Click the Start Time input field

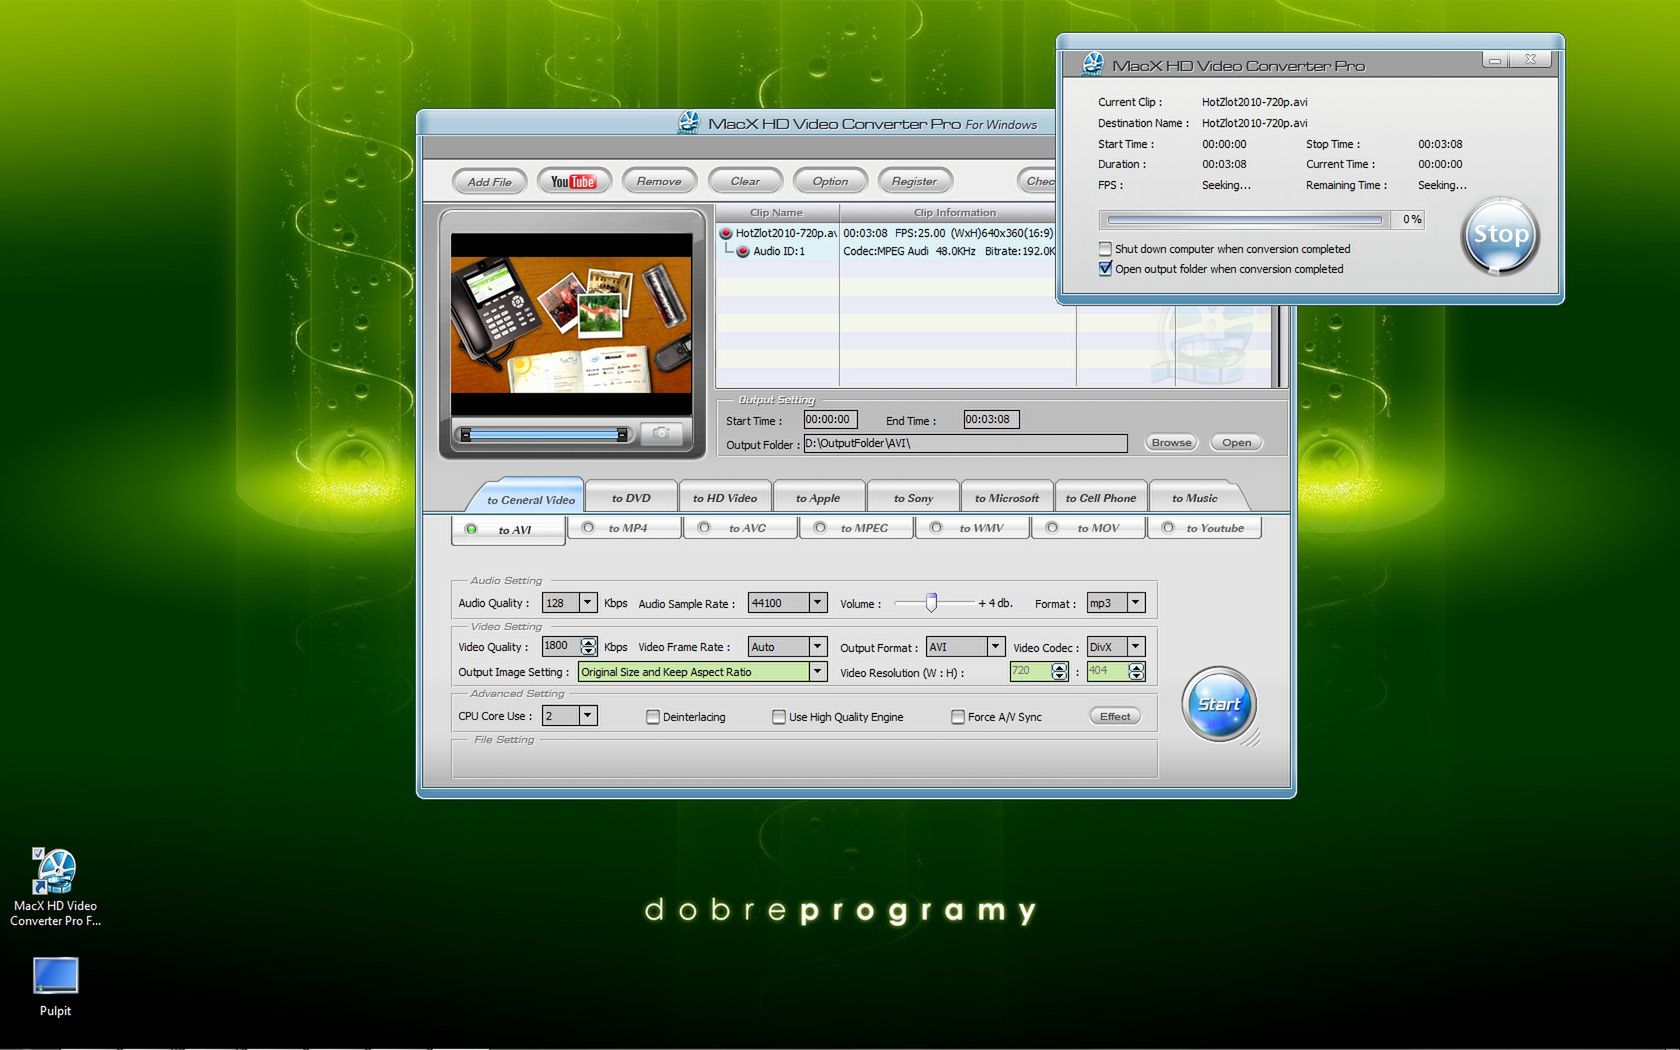coord(830,420)
